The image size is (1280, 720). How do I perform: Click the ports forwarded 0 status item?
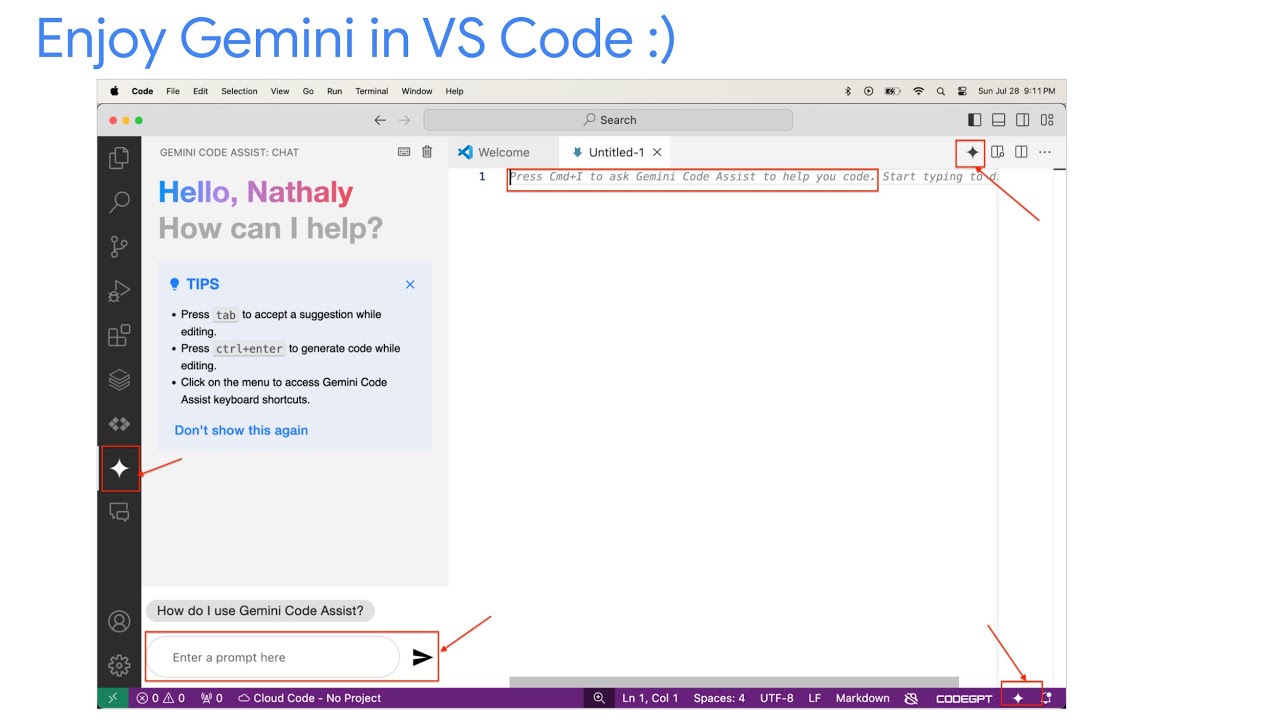(x=211, y=698)
